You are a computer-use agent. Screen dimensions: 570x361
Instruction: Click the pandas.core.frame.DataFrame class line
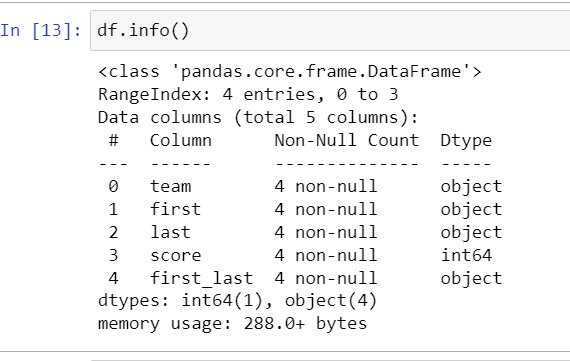click(x=290, y=72)
